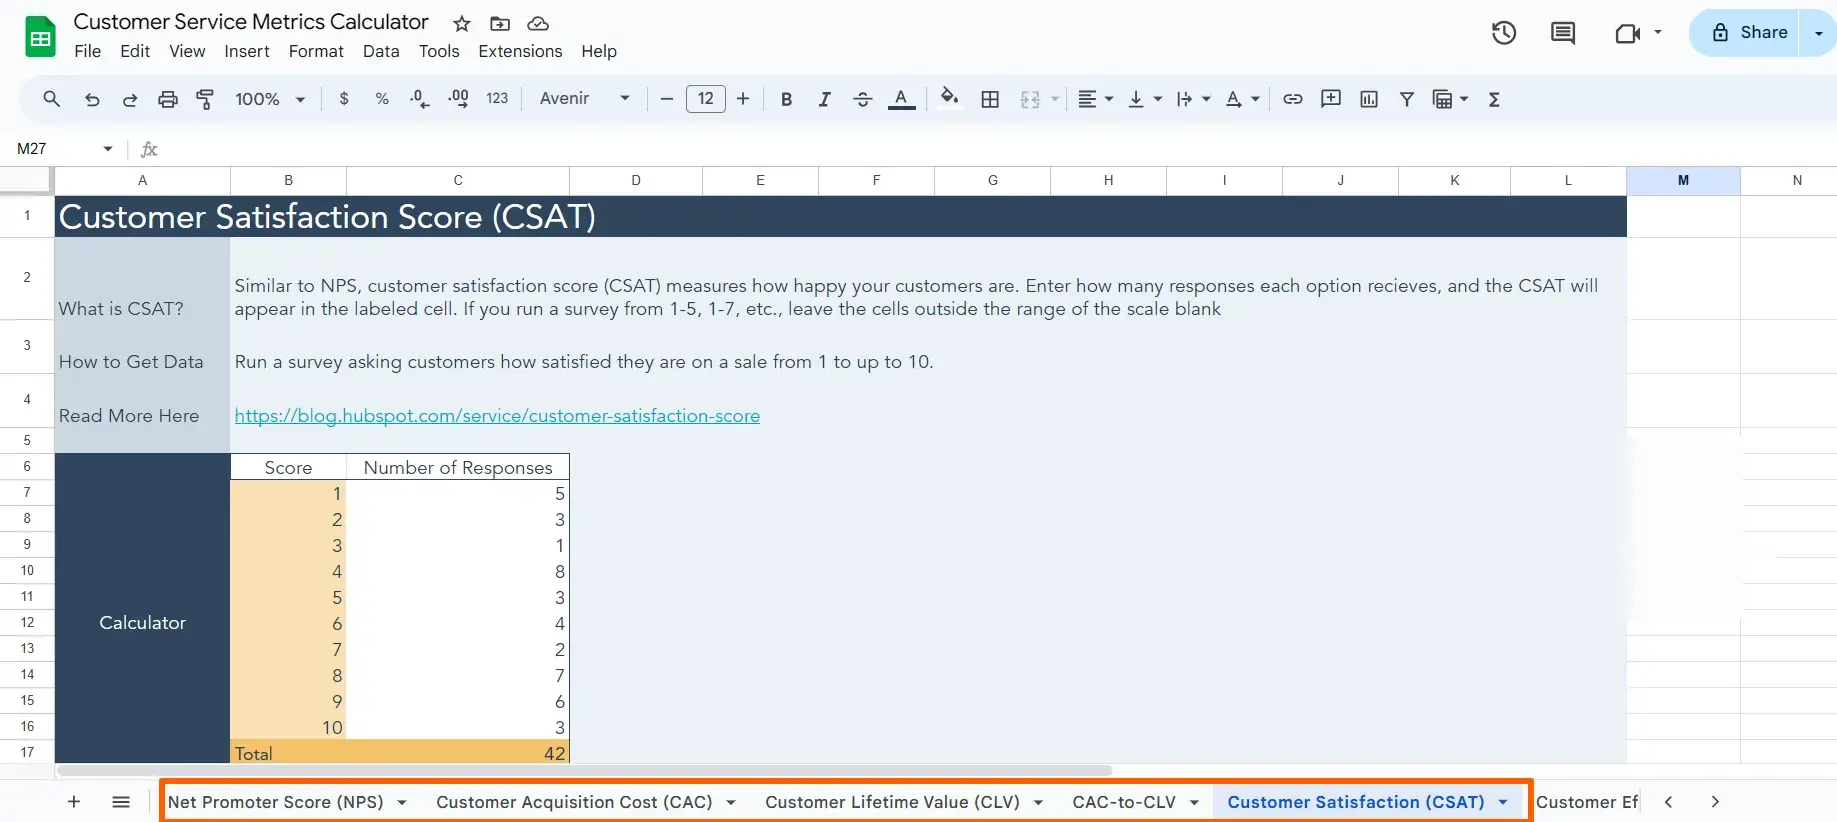This screenshot has width=1837, height=822.
Task: Open horizontal align dropdown
Action: [x=1096, y=99]
